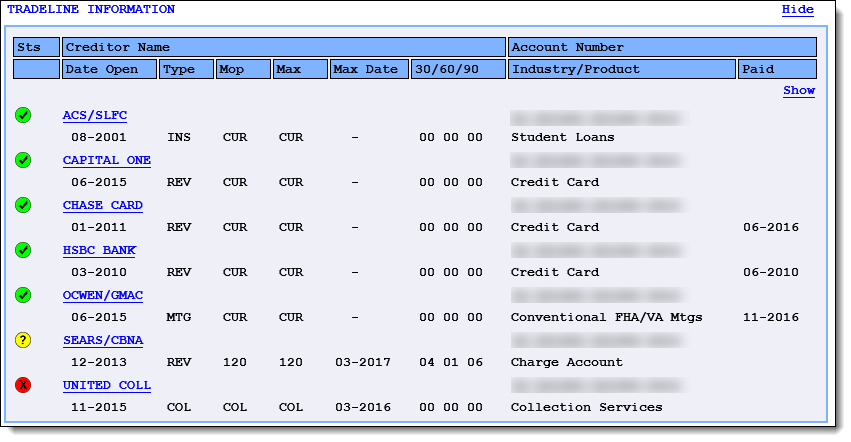Click the 30/60/90 column header

coord(458,70)
